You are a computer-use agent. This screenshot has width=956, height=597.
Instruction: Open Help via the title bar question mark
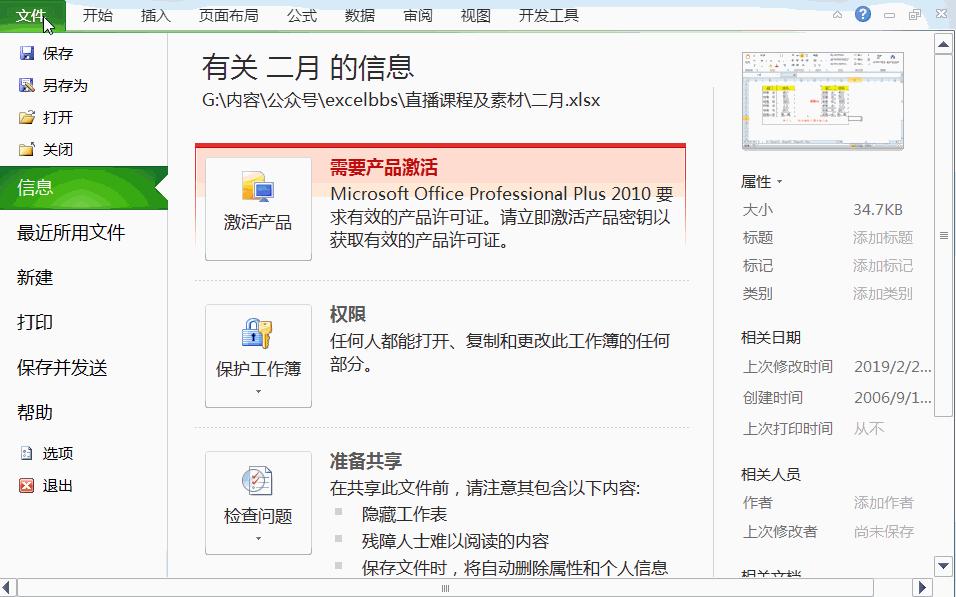click(x=862, y=15)
